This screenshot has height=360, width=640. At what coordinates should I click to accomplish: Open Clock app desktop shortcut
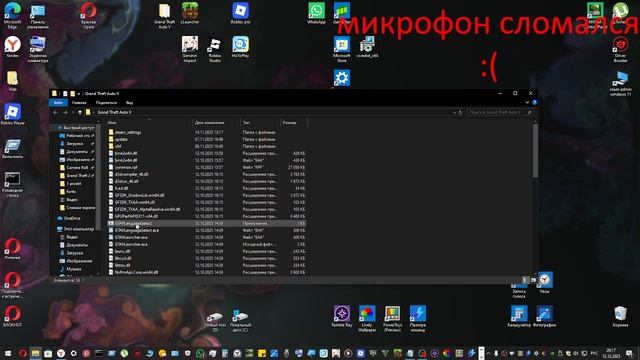[544, 282]
